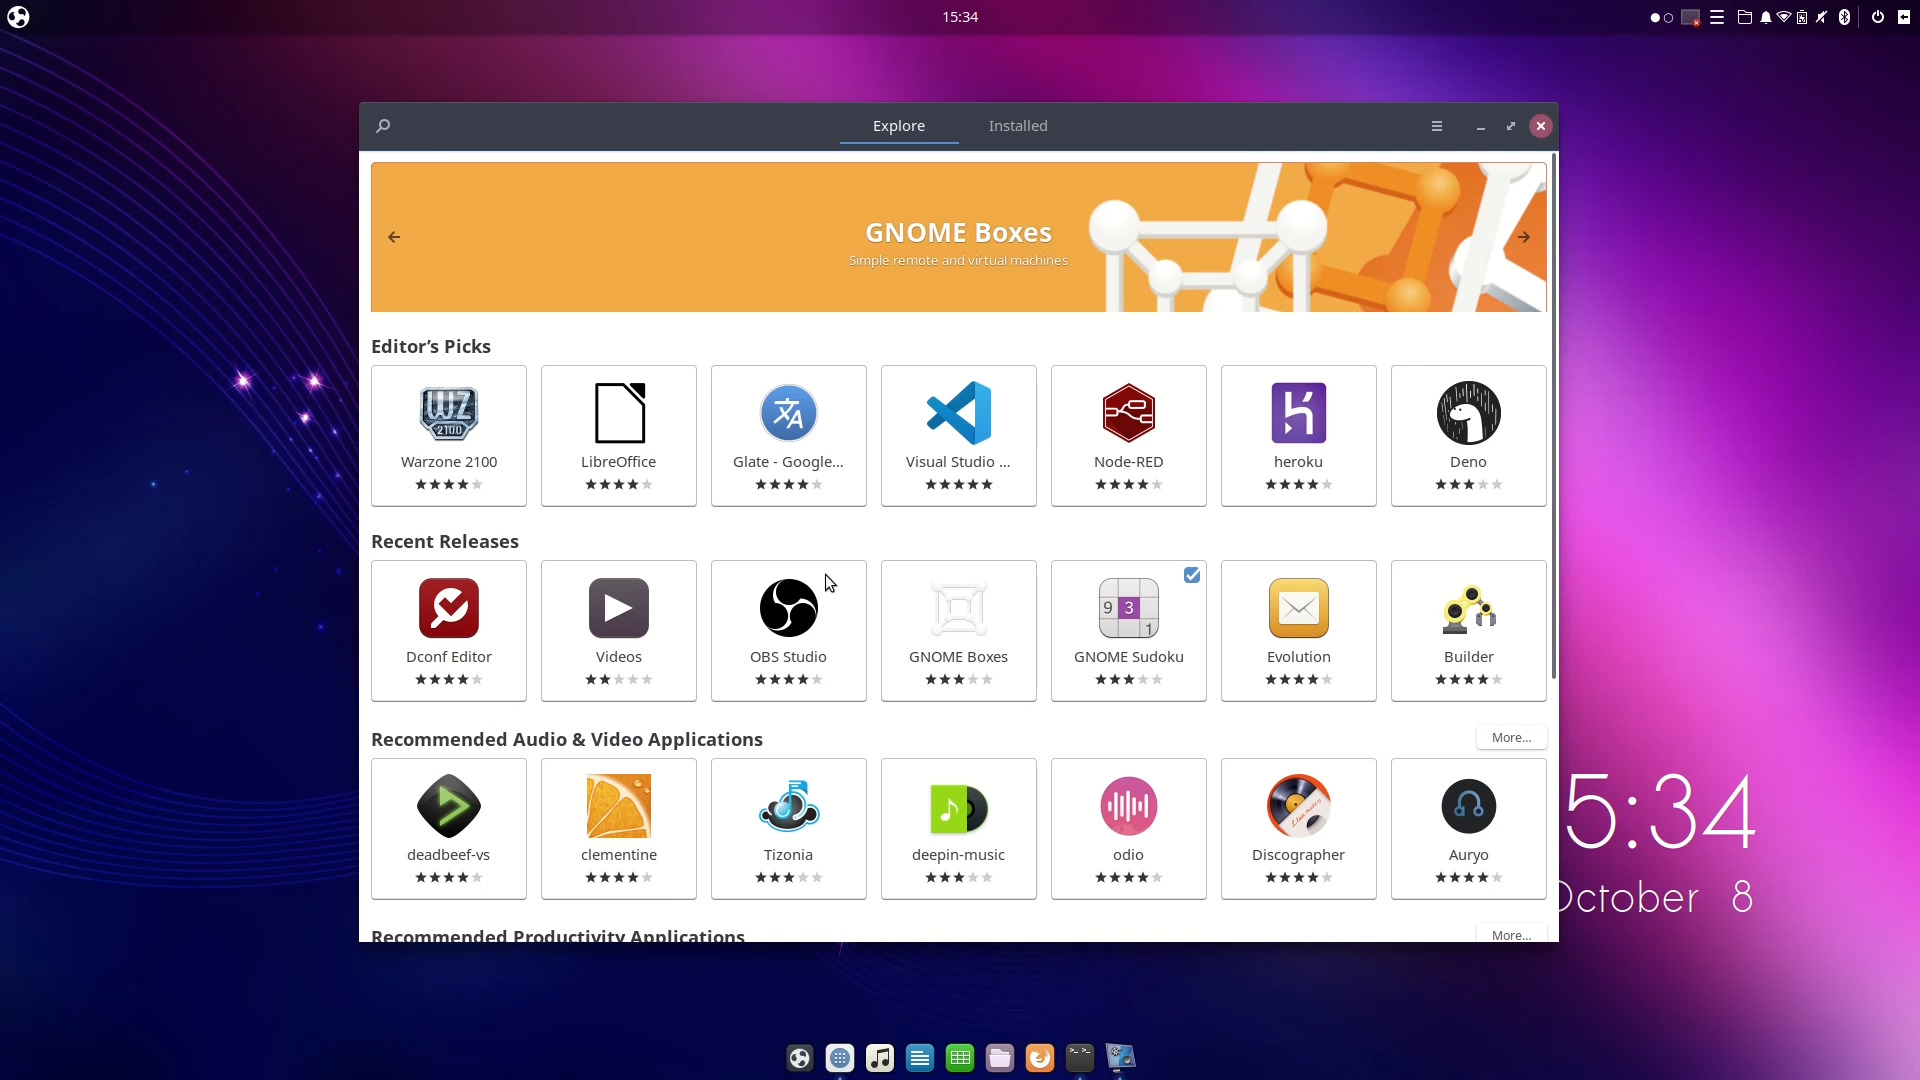The width and height of the screenshot is (1920, 1080).
Task: Open the applications menu in the top panel
Action: click(1718, 17)
